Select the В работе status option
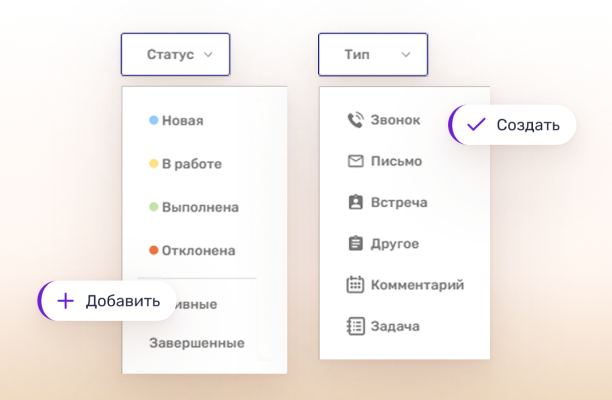This screenshot has width=612, height=400. 191,164
